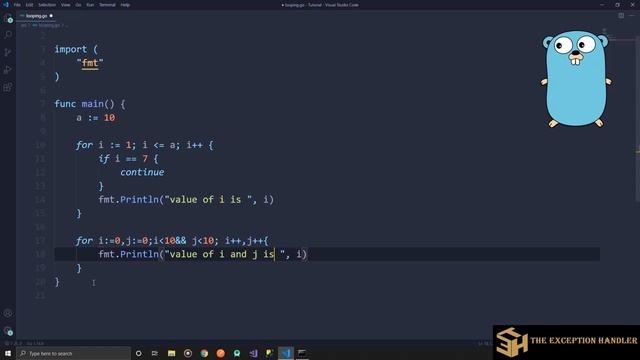Click the unsaved dot on looping.go tab

(51, 16)
